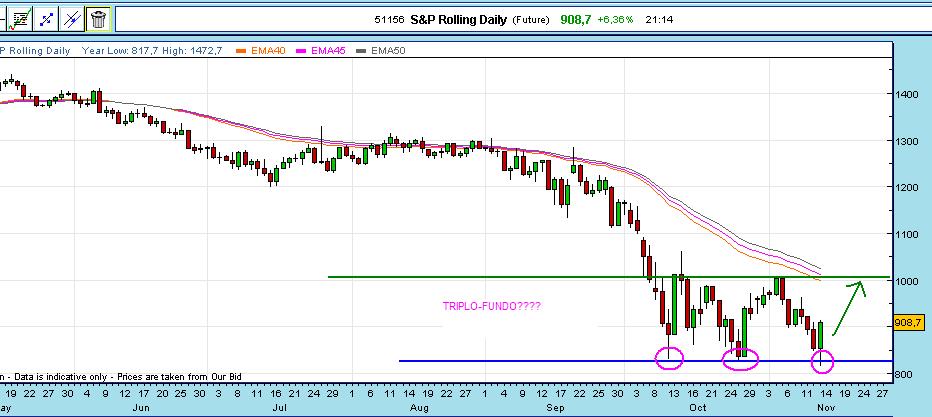Click the Aug month label

(x=420, y=407)
